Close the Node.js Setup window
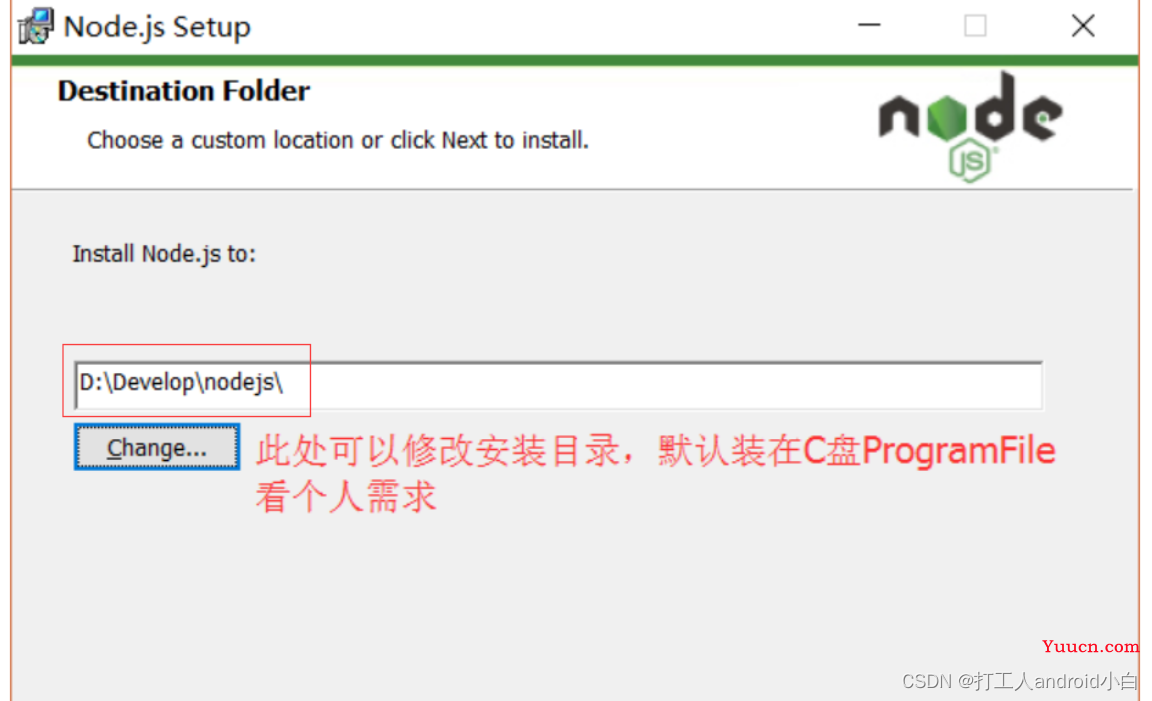Image resolution: width=1152 pixels, height=701 pixels. [x=1083, y=26]
